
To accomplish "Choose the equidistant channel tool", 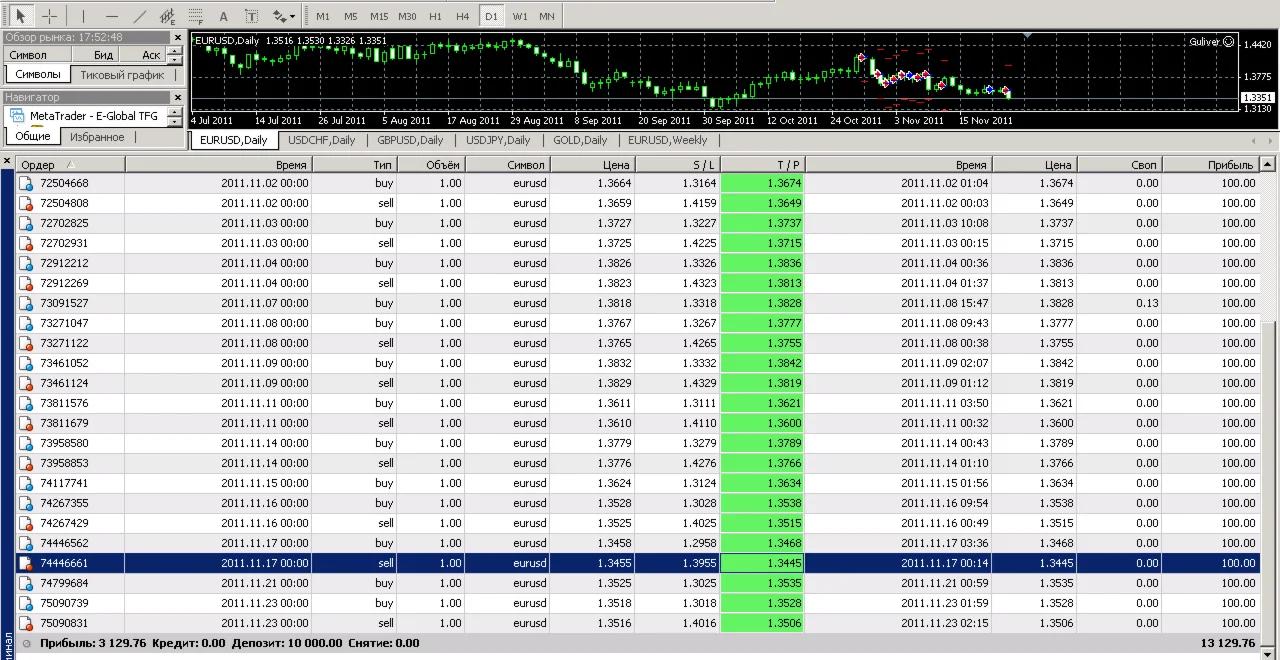I will (168, 16).
